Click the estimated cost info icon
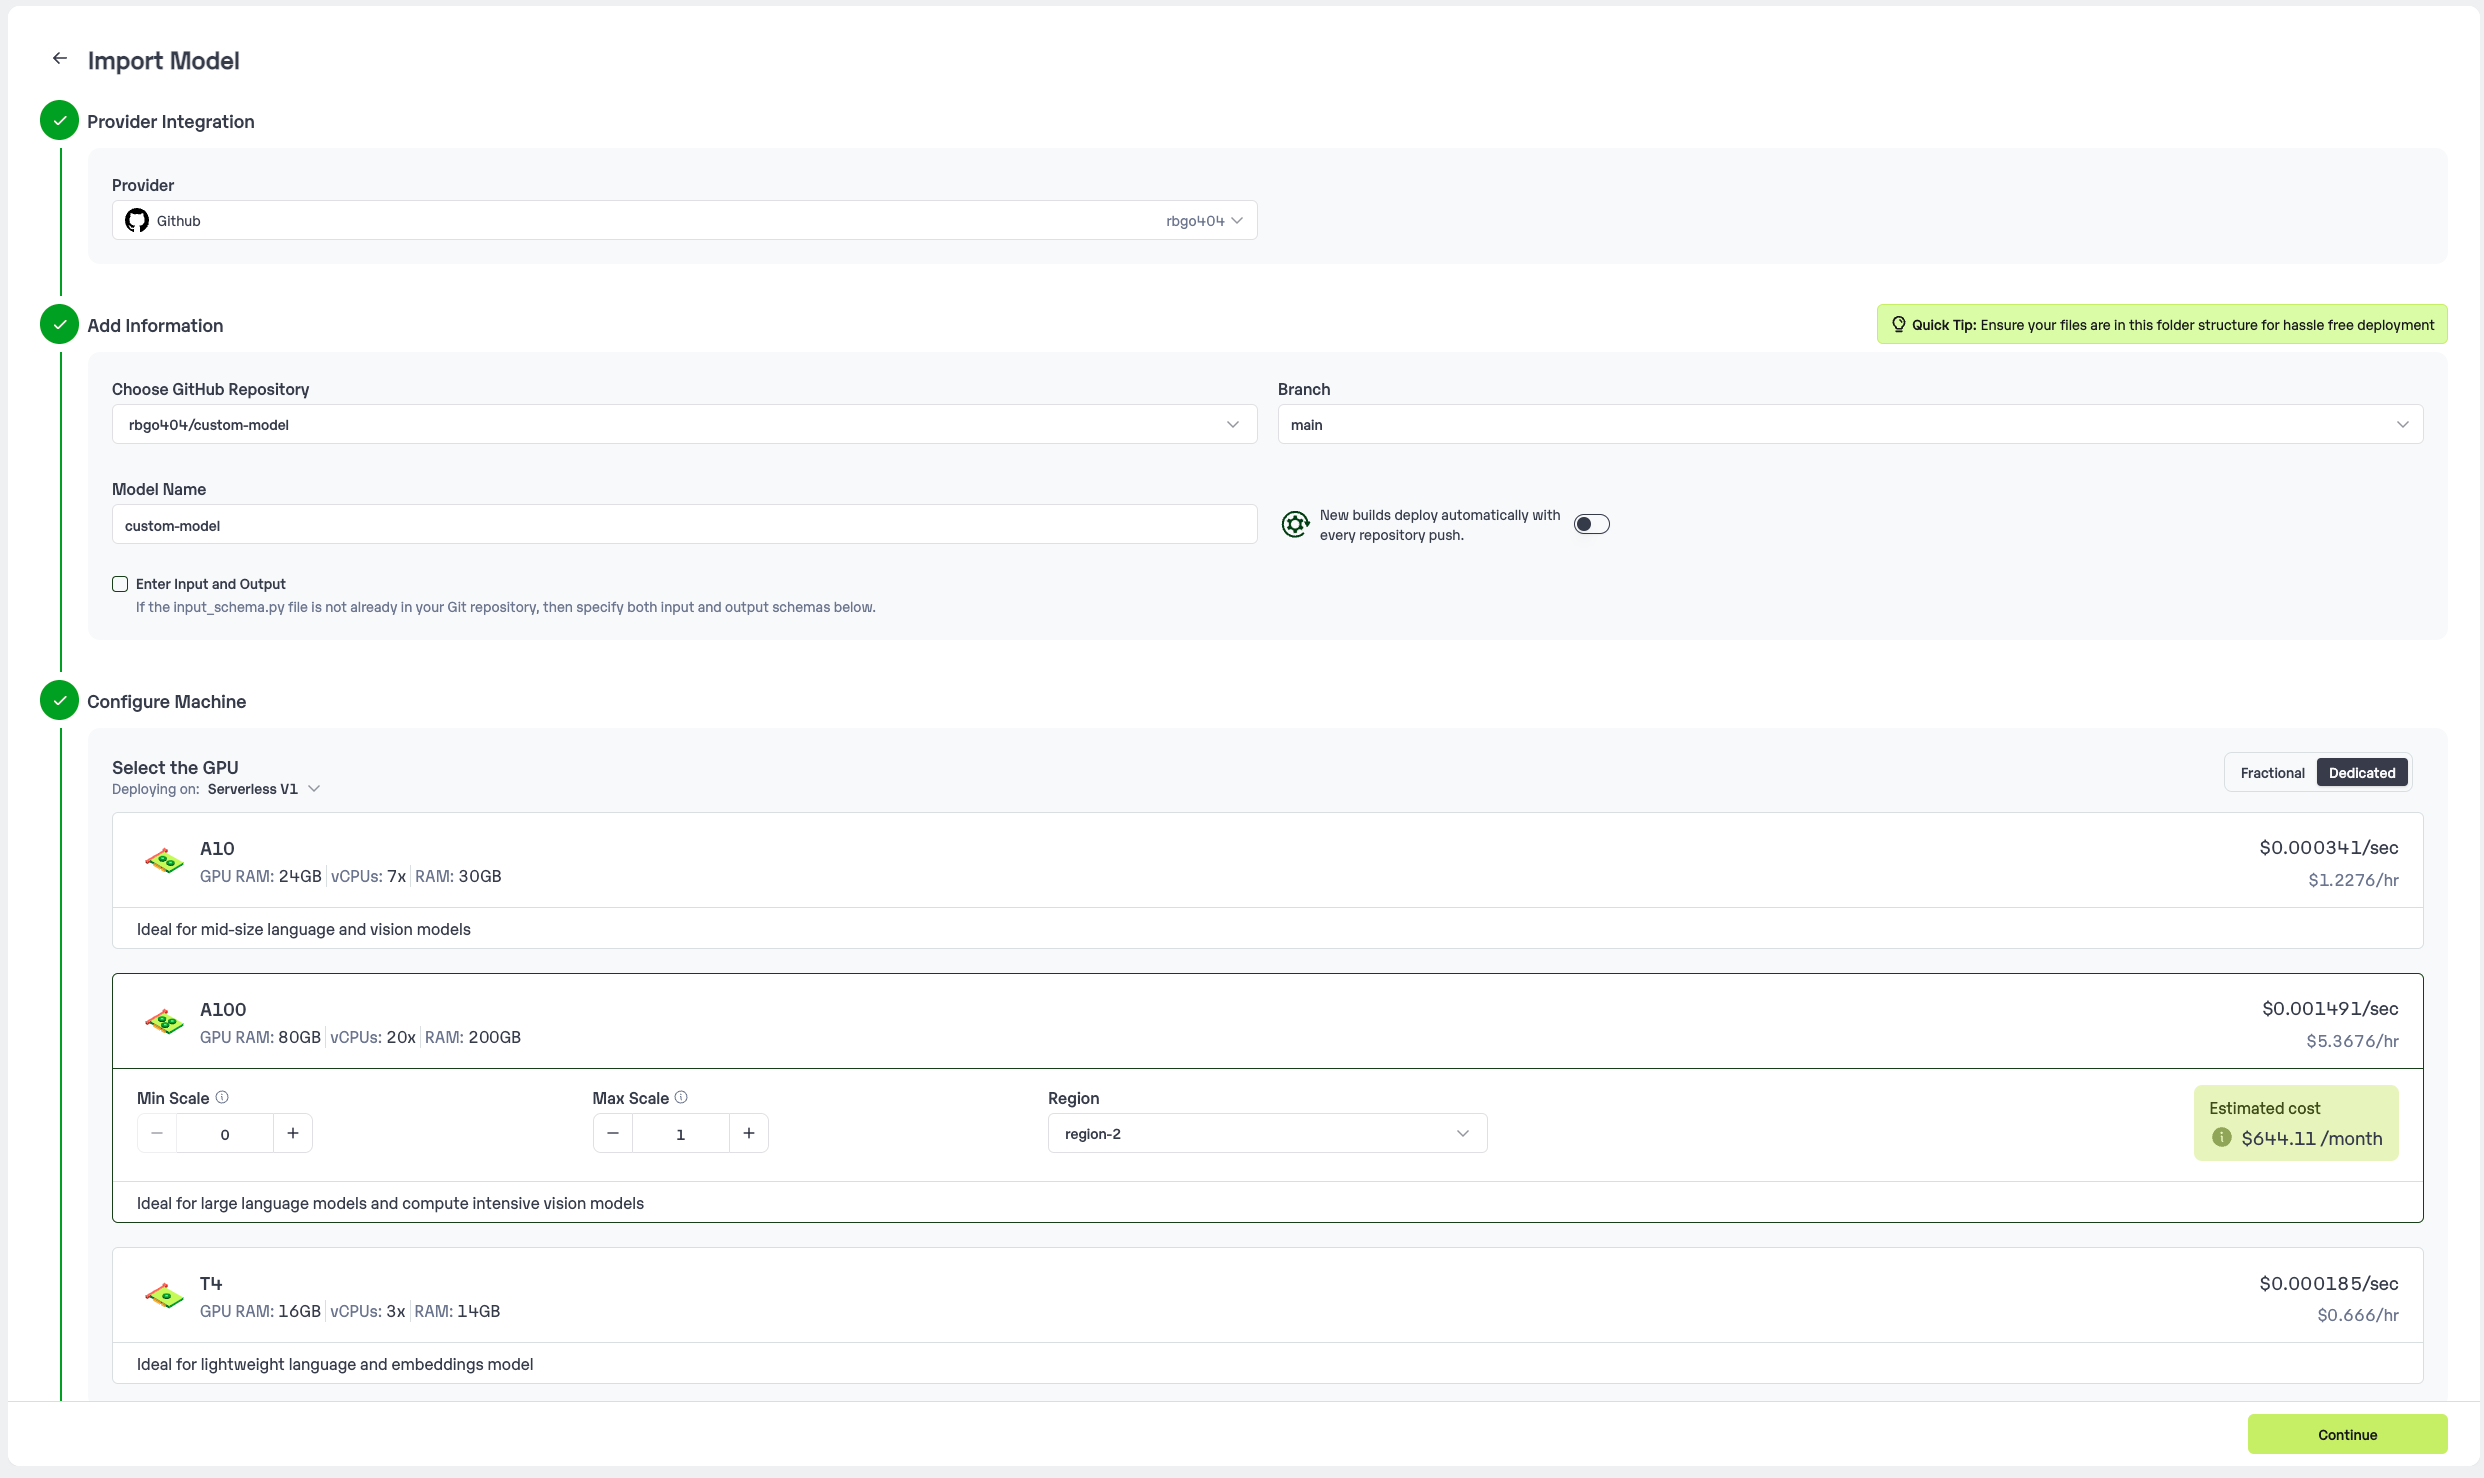 [x=2222, y=1138]
